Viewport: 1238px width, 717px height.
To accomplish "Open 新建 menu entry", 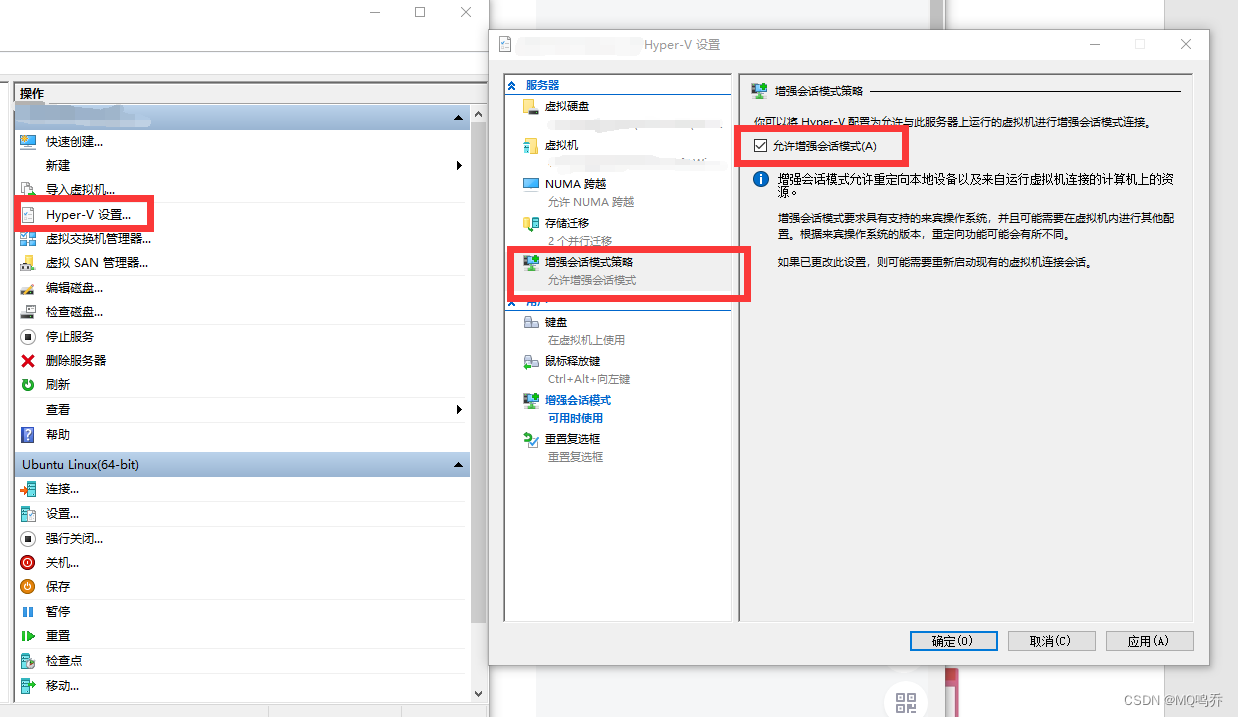I will click(x=58, y=165).
